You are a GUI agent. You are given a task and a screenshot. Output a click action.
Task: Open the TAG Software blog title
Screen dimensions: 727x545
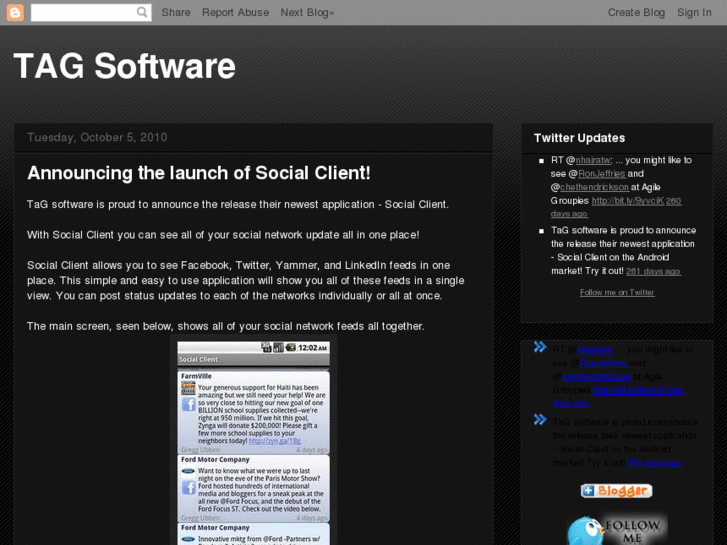pyautogui.click(x=125, y=66)
